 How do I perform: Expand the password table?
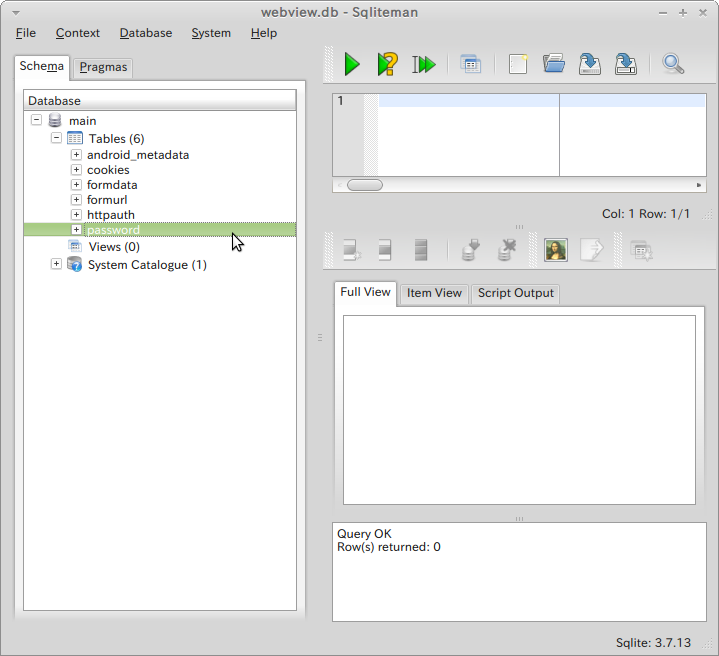click(76, 230)
